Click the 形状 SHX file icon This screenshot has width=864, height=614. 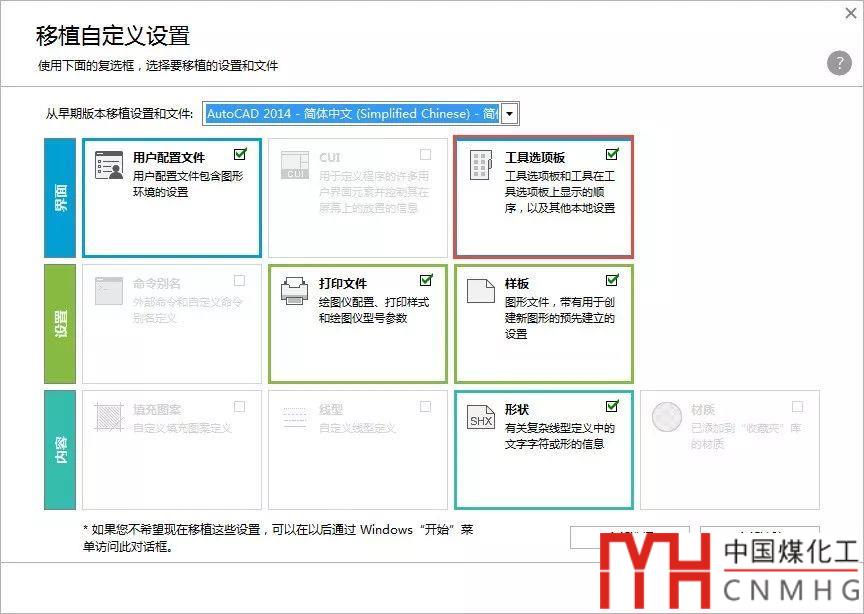tap(481, 417)
